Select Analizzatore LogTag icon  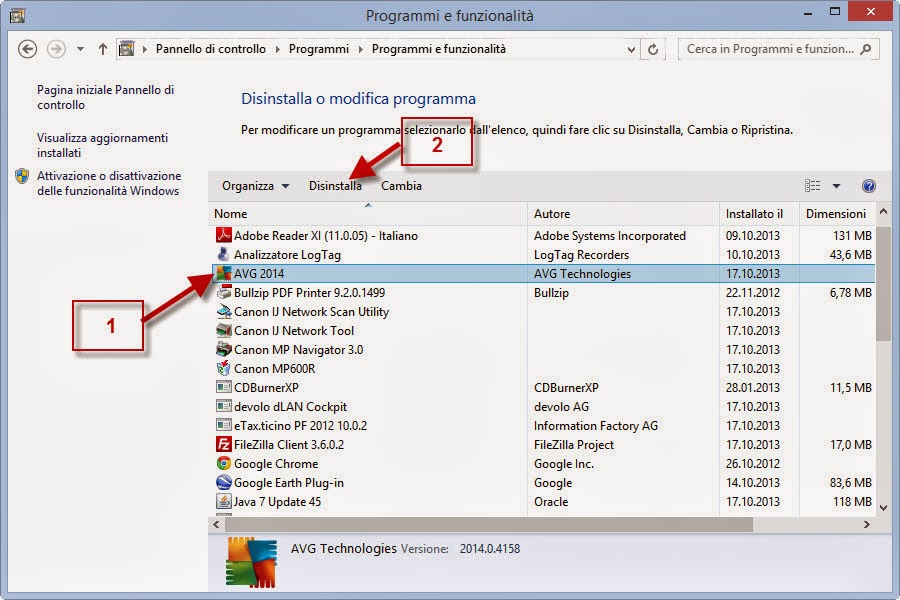223,254
